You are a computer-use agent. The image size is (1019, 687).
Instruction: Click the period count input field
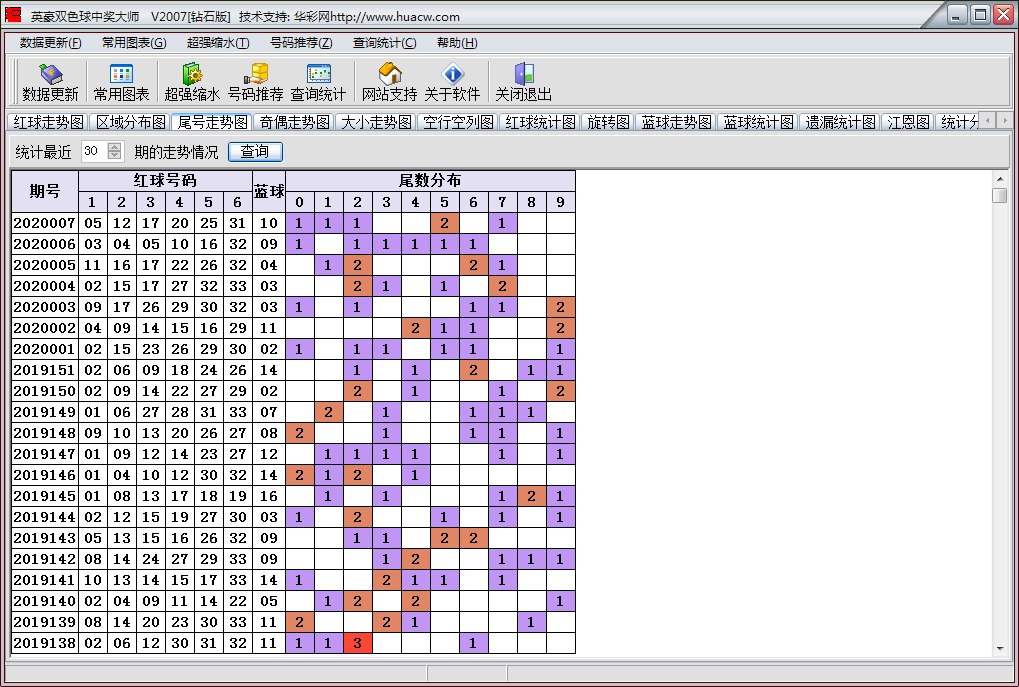click(x=93, y=151)
